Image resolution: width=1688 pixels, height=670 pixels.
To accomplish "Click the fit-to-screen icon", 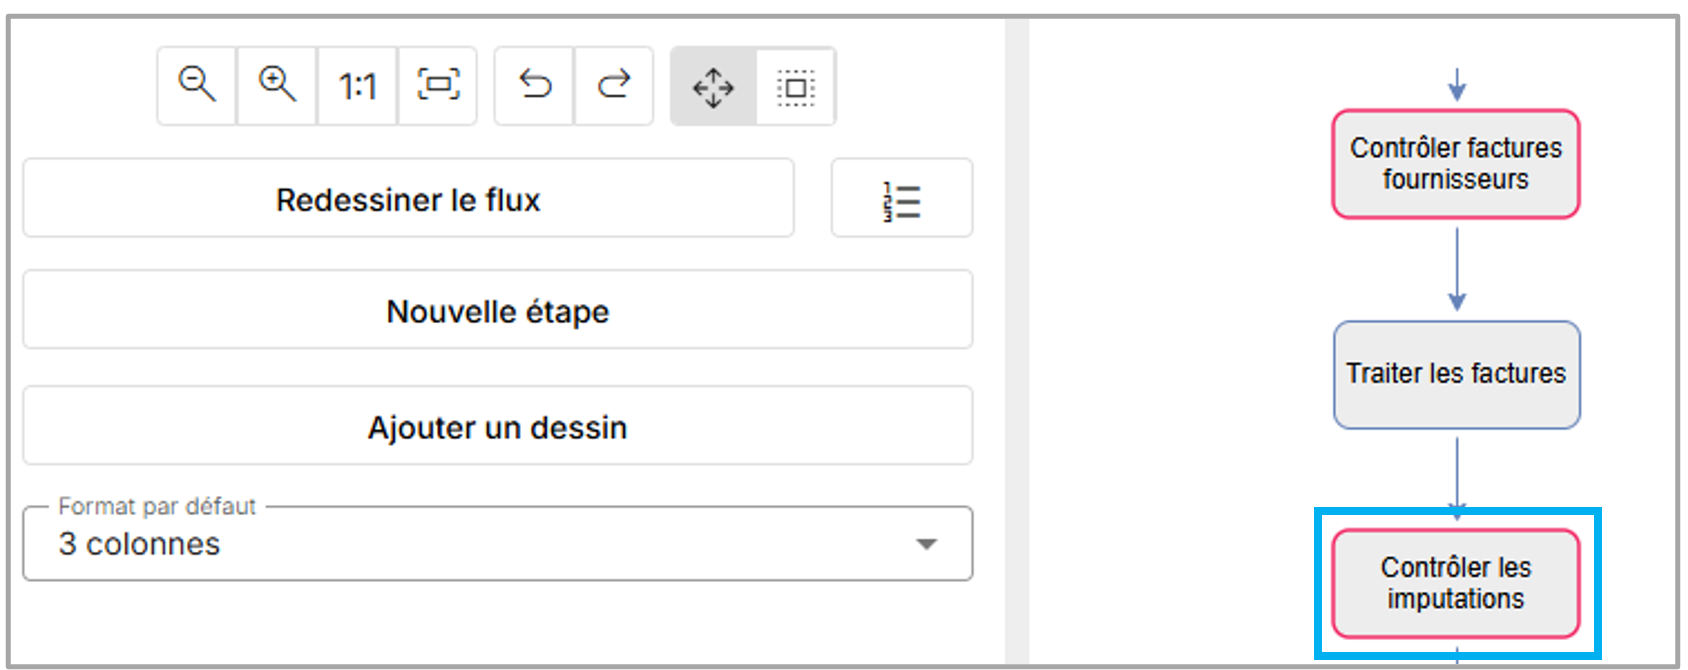I will (x=438, y=85).
